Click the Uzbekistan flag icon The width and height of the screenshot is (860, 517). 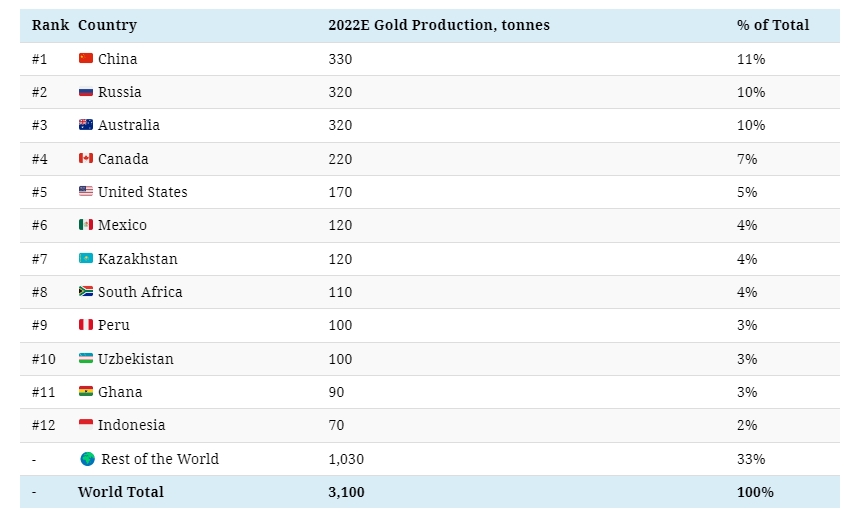[86, 359]
